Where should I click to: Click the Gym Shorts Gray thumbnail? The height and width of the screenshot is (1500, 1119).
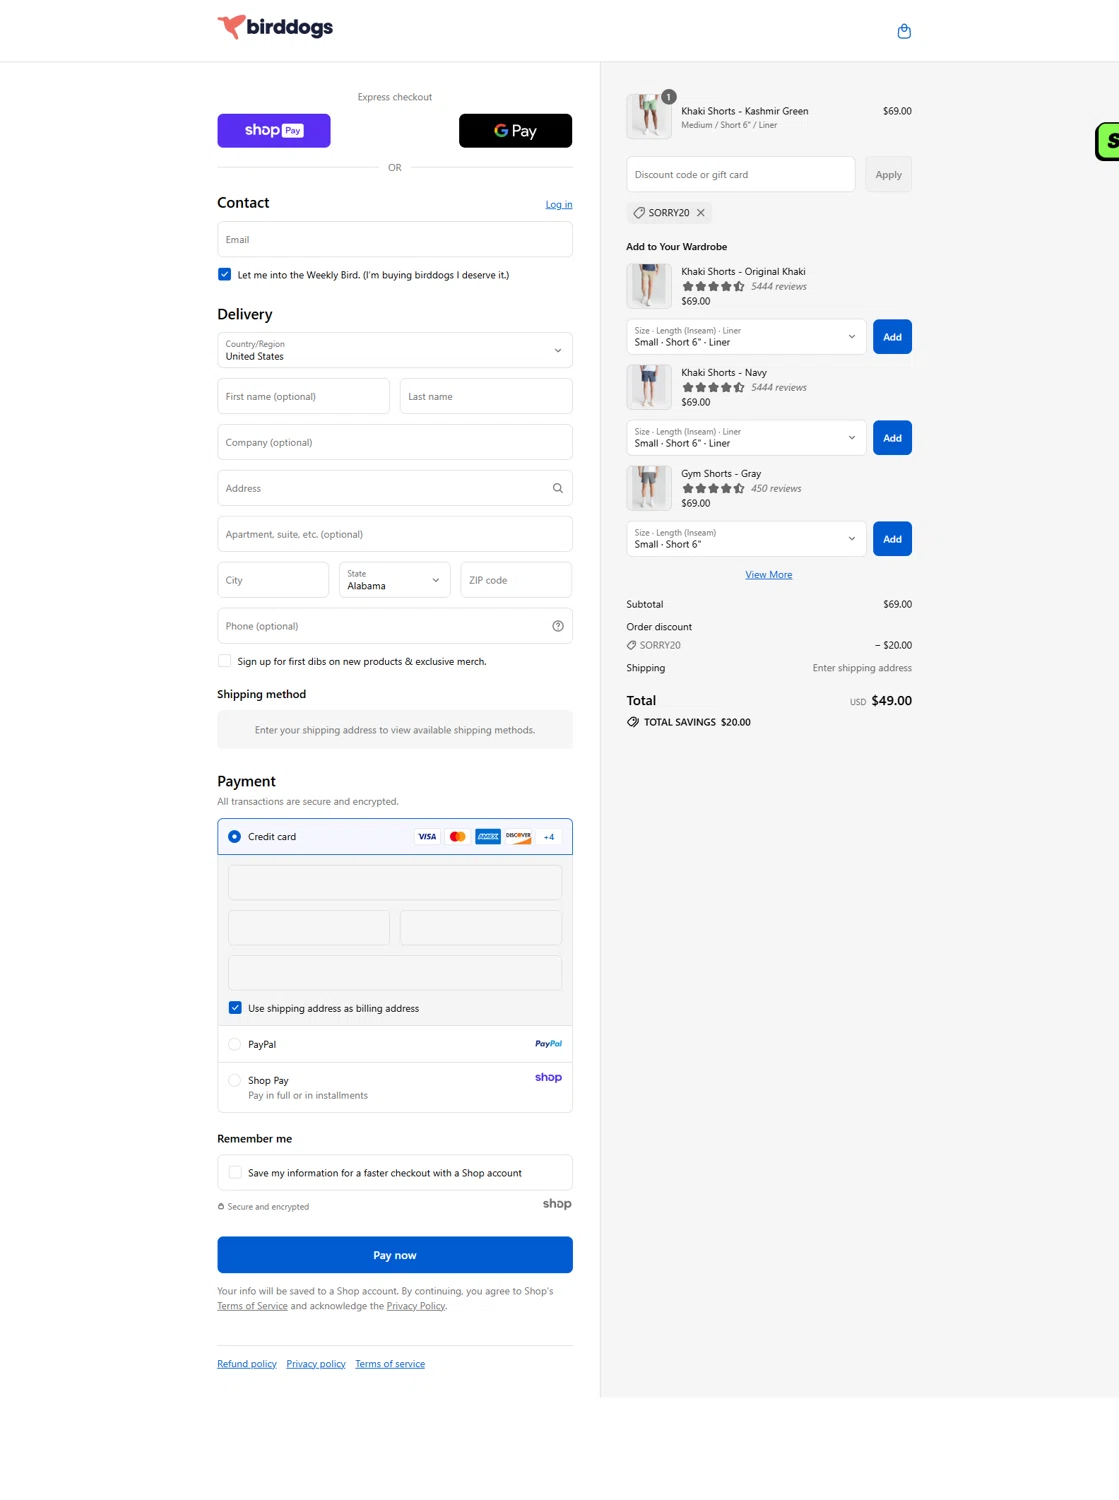(649, 488)
